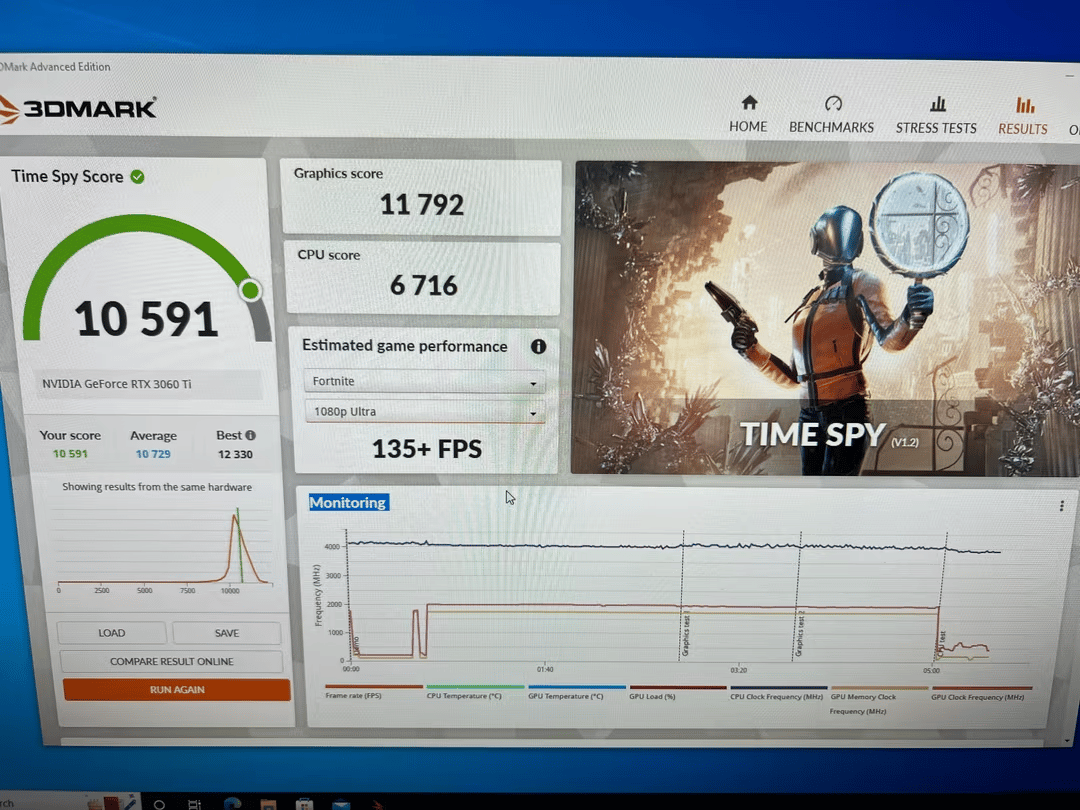Open Cortana circle icon in taskbar
1080x810 pixels.
[159, 804]
